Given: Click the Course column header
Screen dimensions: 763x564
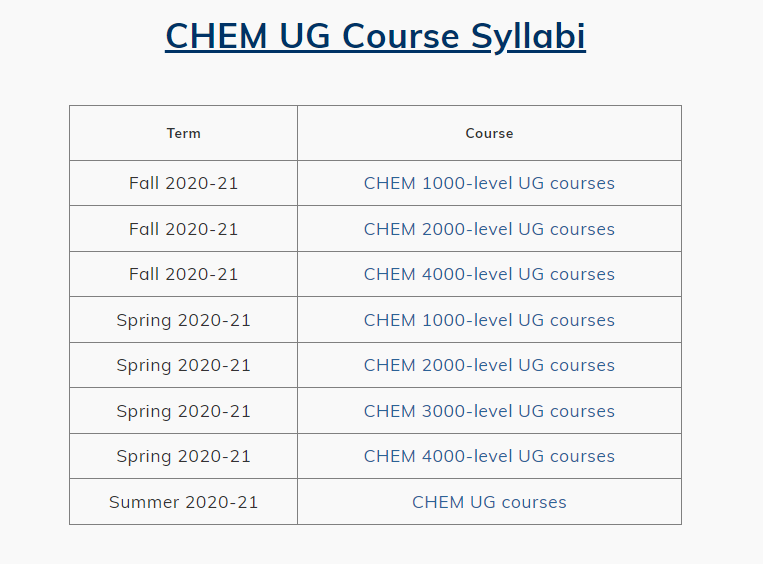Looking at the screenshot, I should (489, 133).
